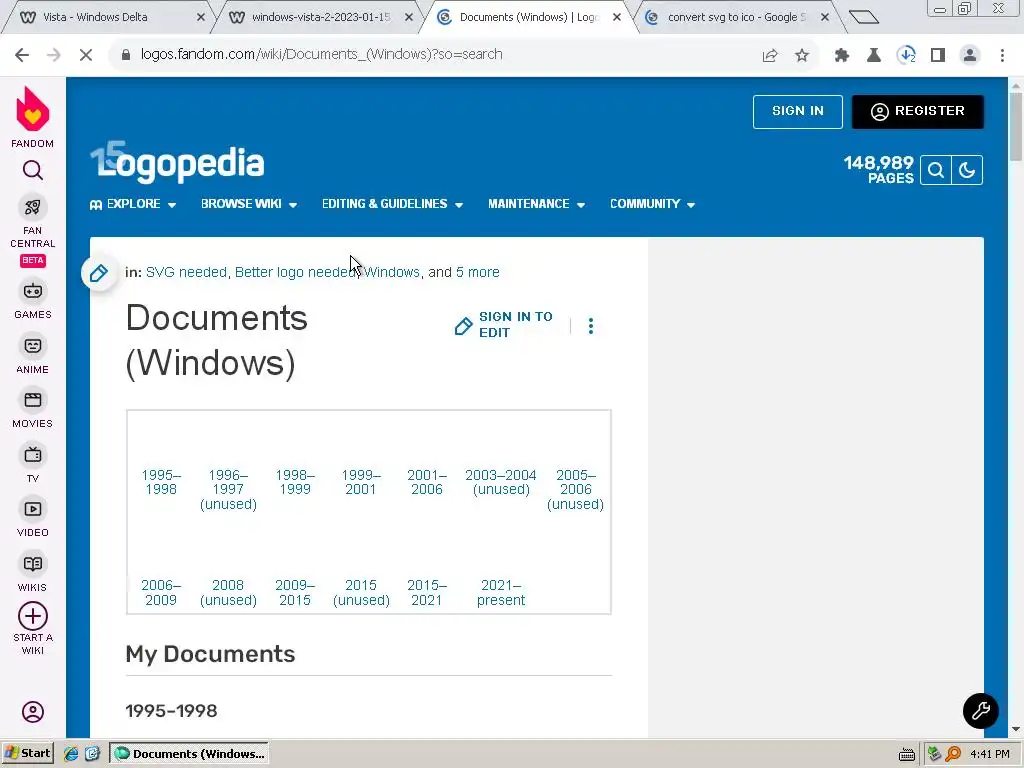The image size is (1024, 768).
Task: Click Sign in to Edit link
Action: (x=504, y=325)
